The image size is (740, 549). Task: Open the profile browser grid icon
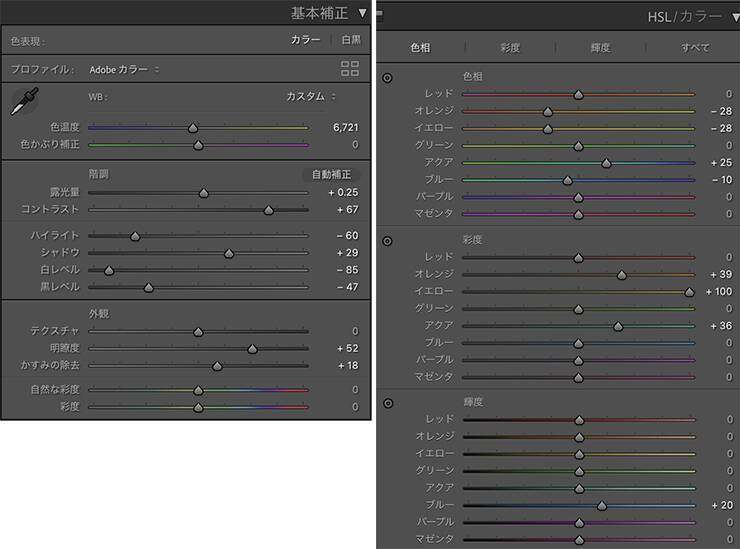tap(350, 68)
